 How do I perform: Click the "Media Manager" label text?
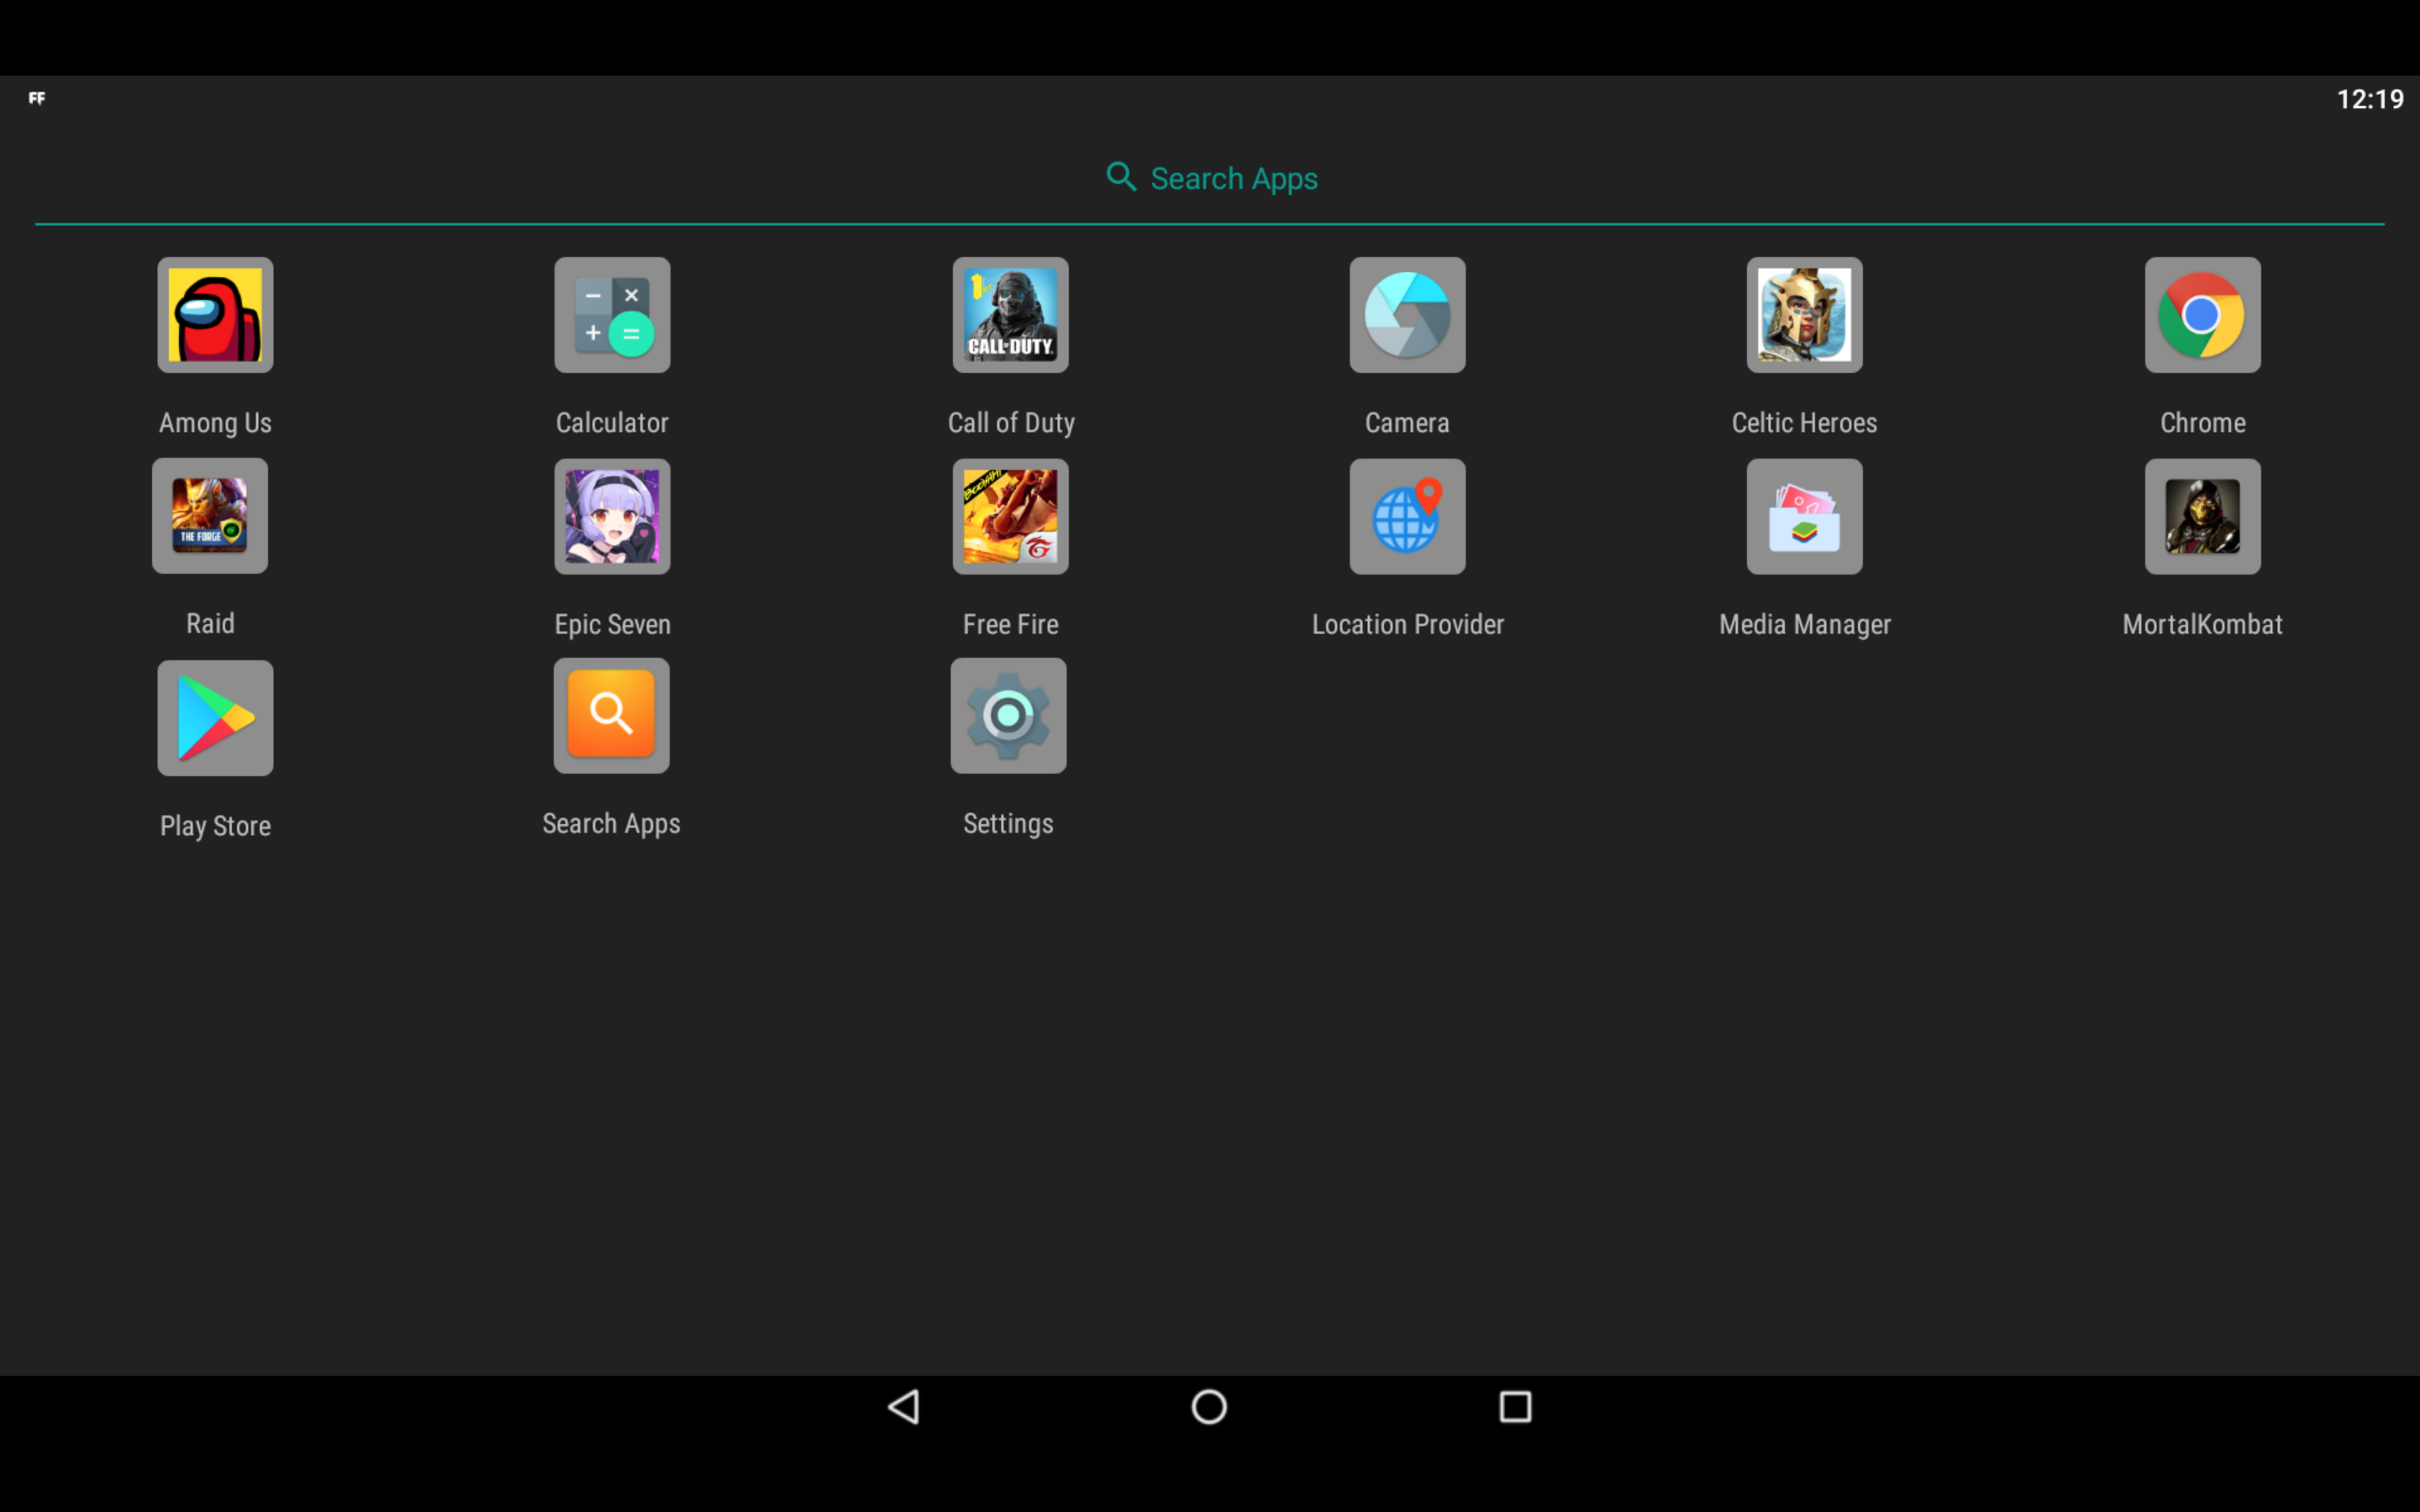tap(1805, 625)
